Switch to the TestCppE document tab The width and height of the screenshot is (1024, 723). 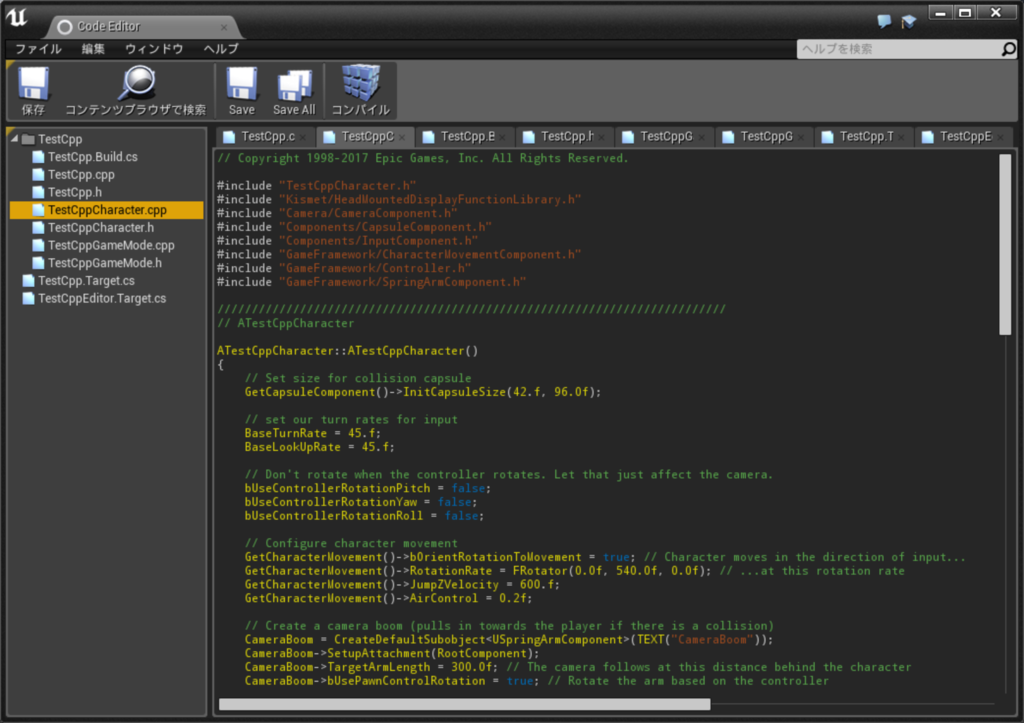point(963,137)
